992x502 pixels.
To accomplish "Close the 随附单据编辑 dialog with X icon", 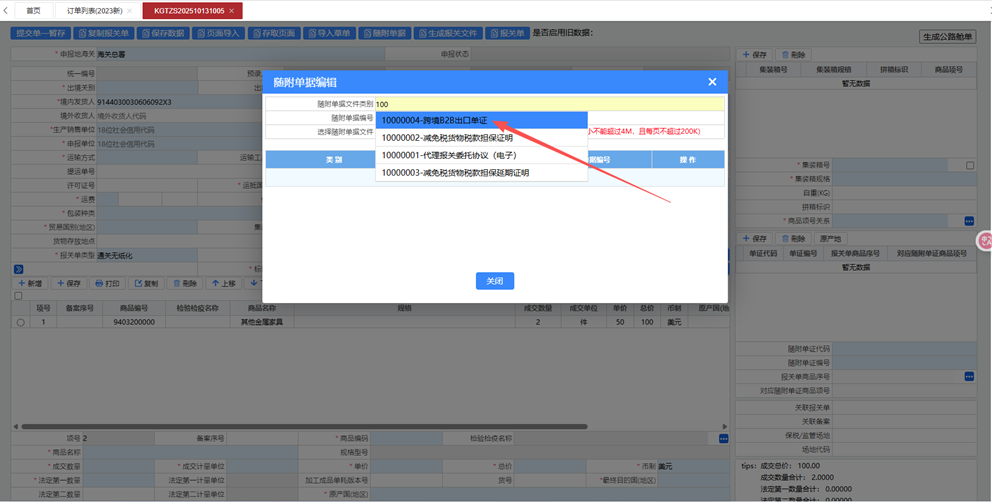I will (712, 82).
